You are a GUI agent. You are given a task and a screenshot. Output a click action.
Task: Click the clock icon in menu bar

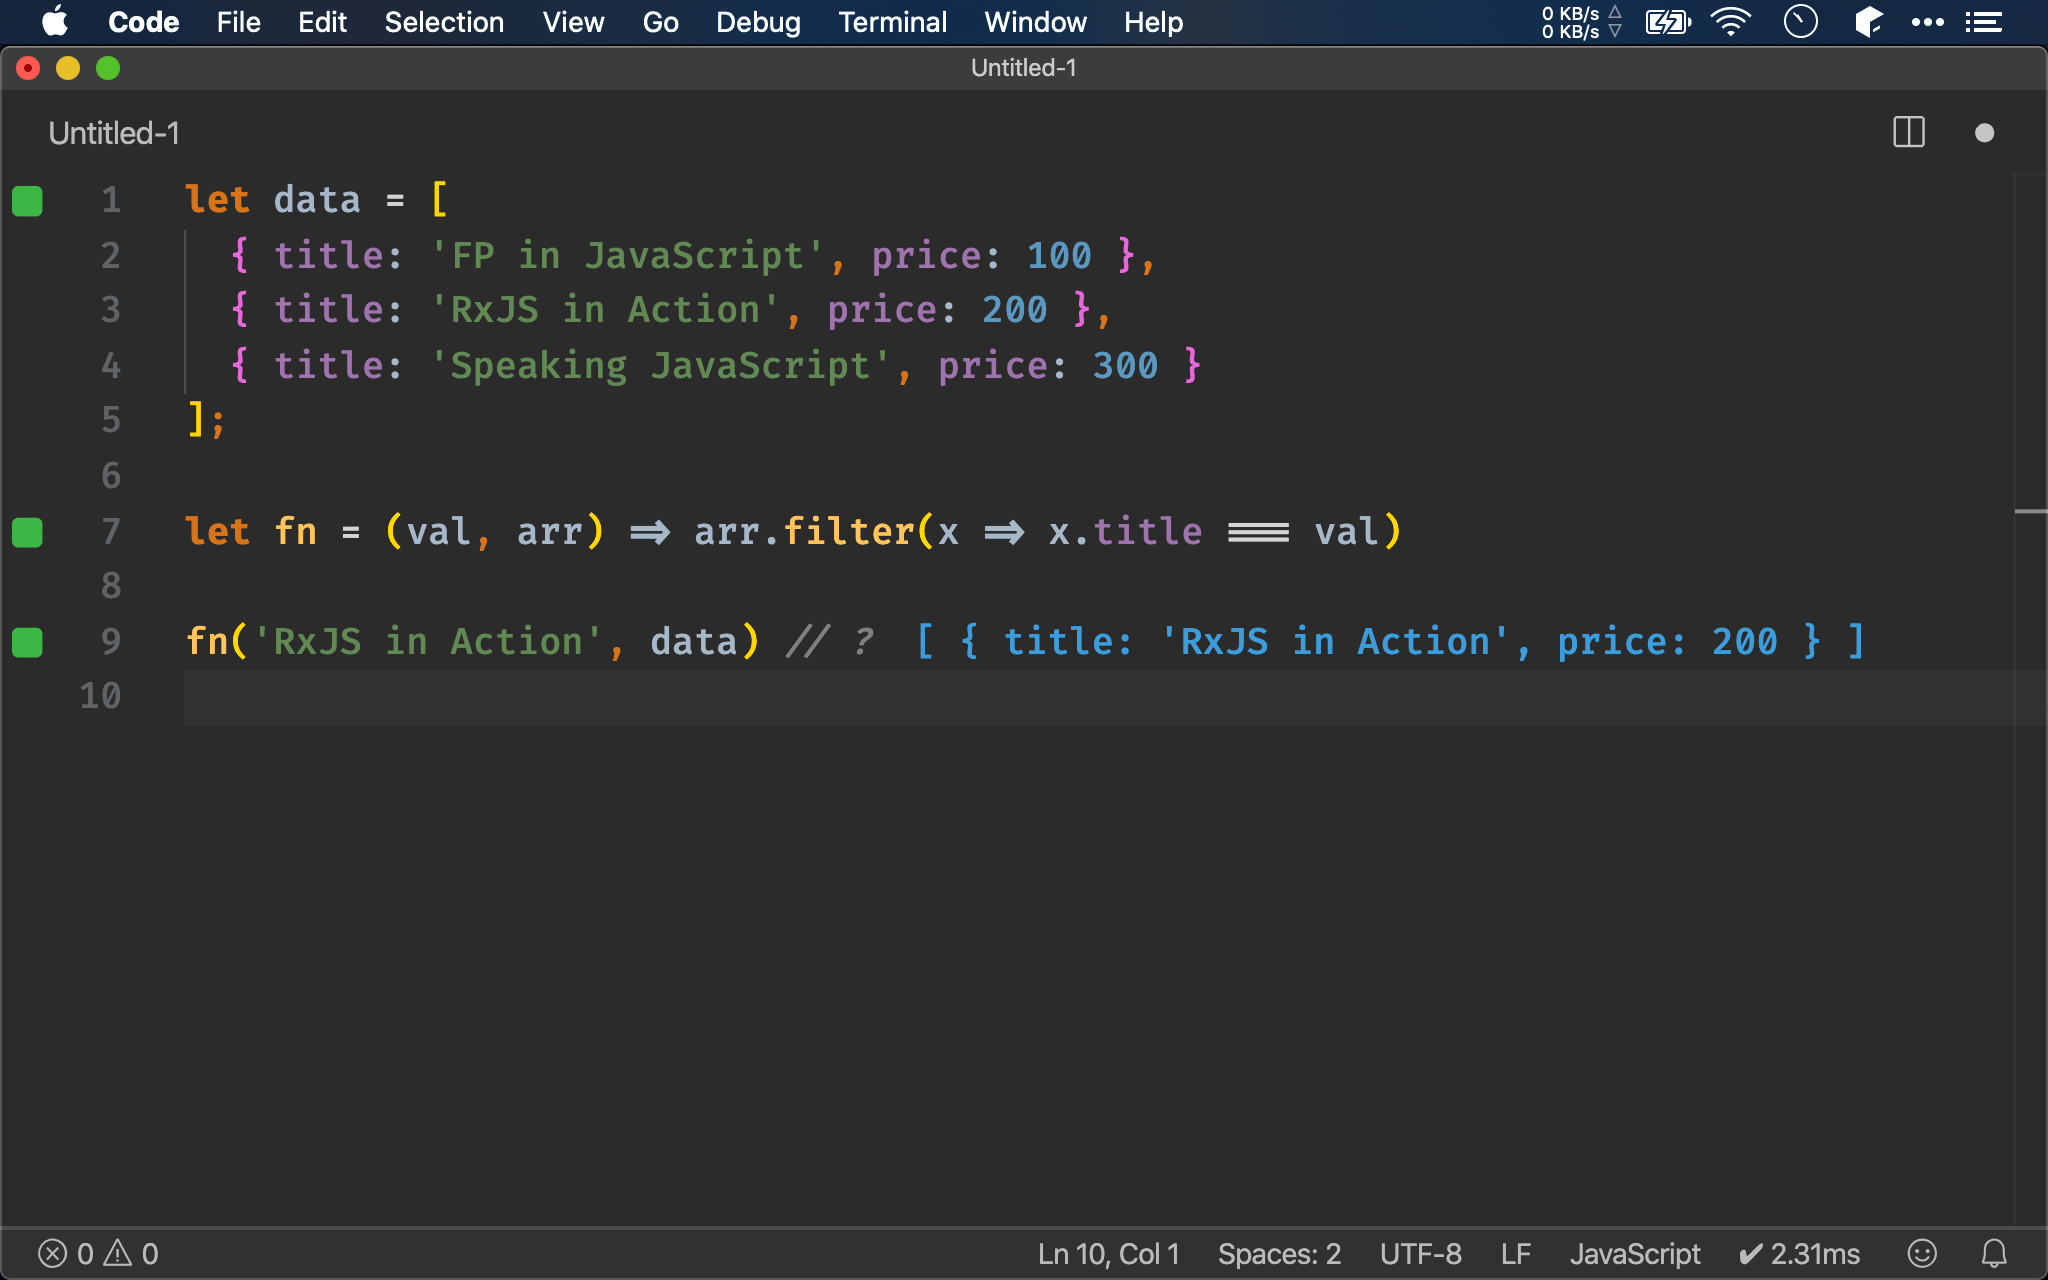click(x=1800, y=22)
